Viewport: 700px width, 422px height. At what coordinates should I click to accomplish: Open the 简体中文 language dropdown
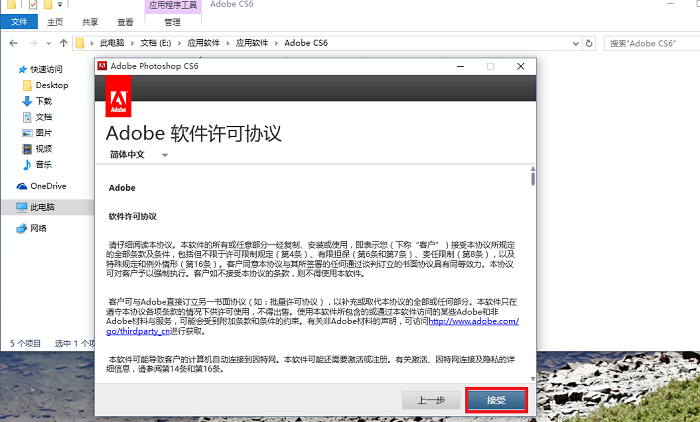point(138,155)
